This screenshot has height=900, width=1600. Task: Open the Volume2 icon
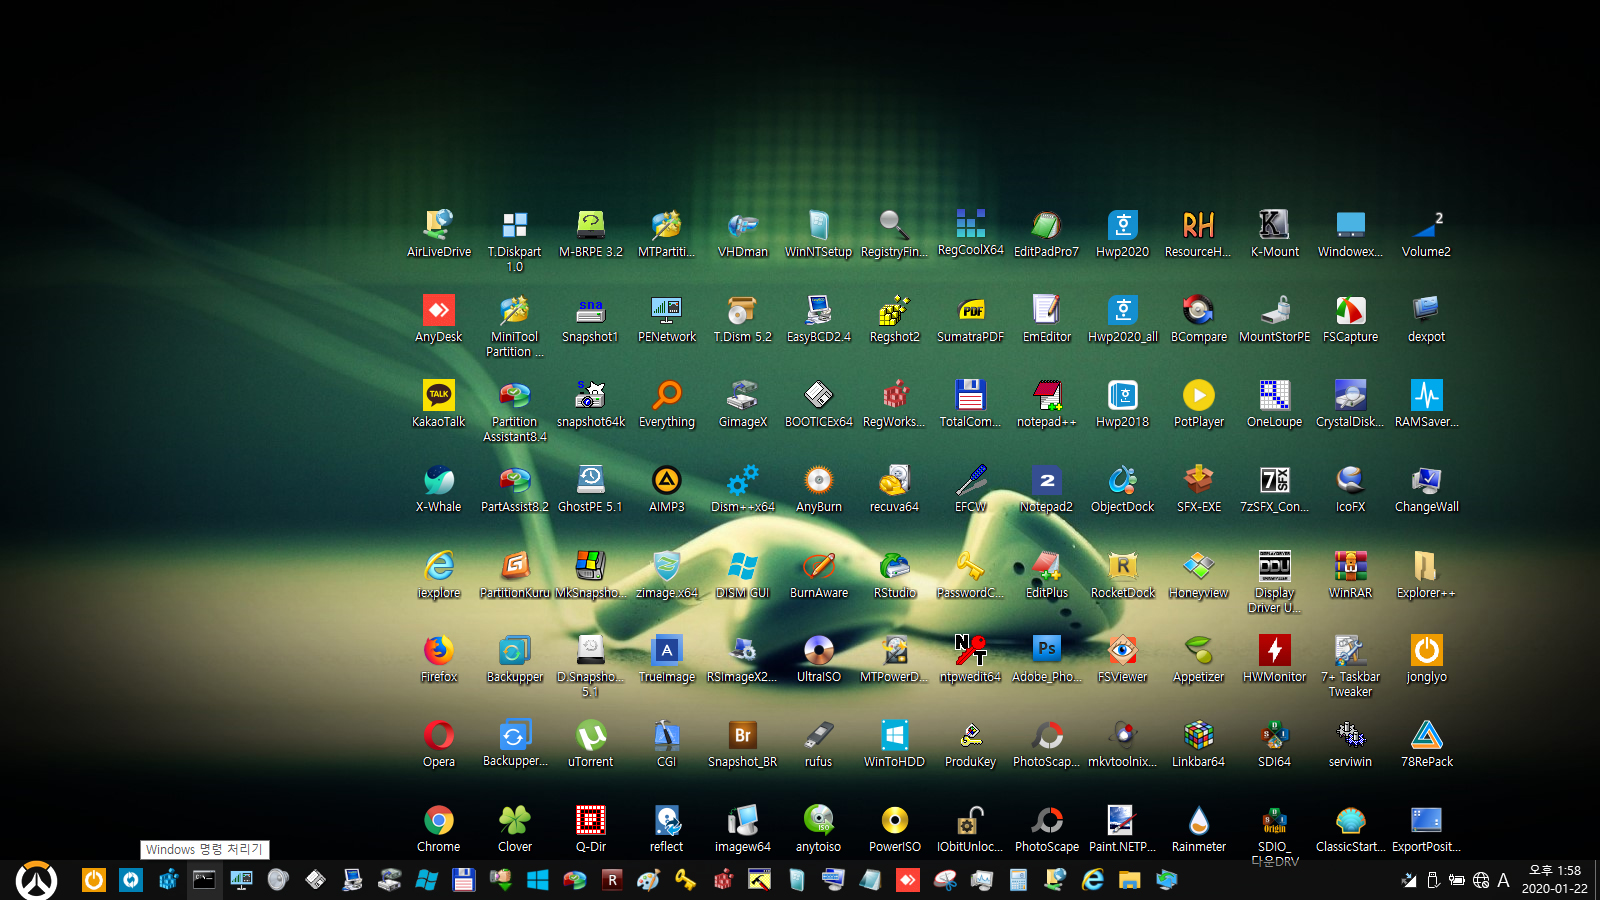coord(1427,234)
